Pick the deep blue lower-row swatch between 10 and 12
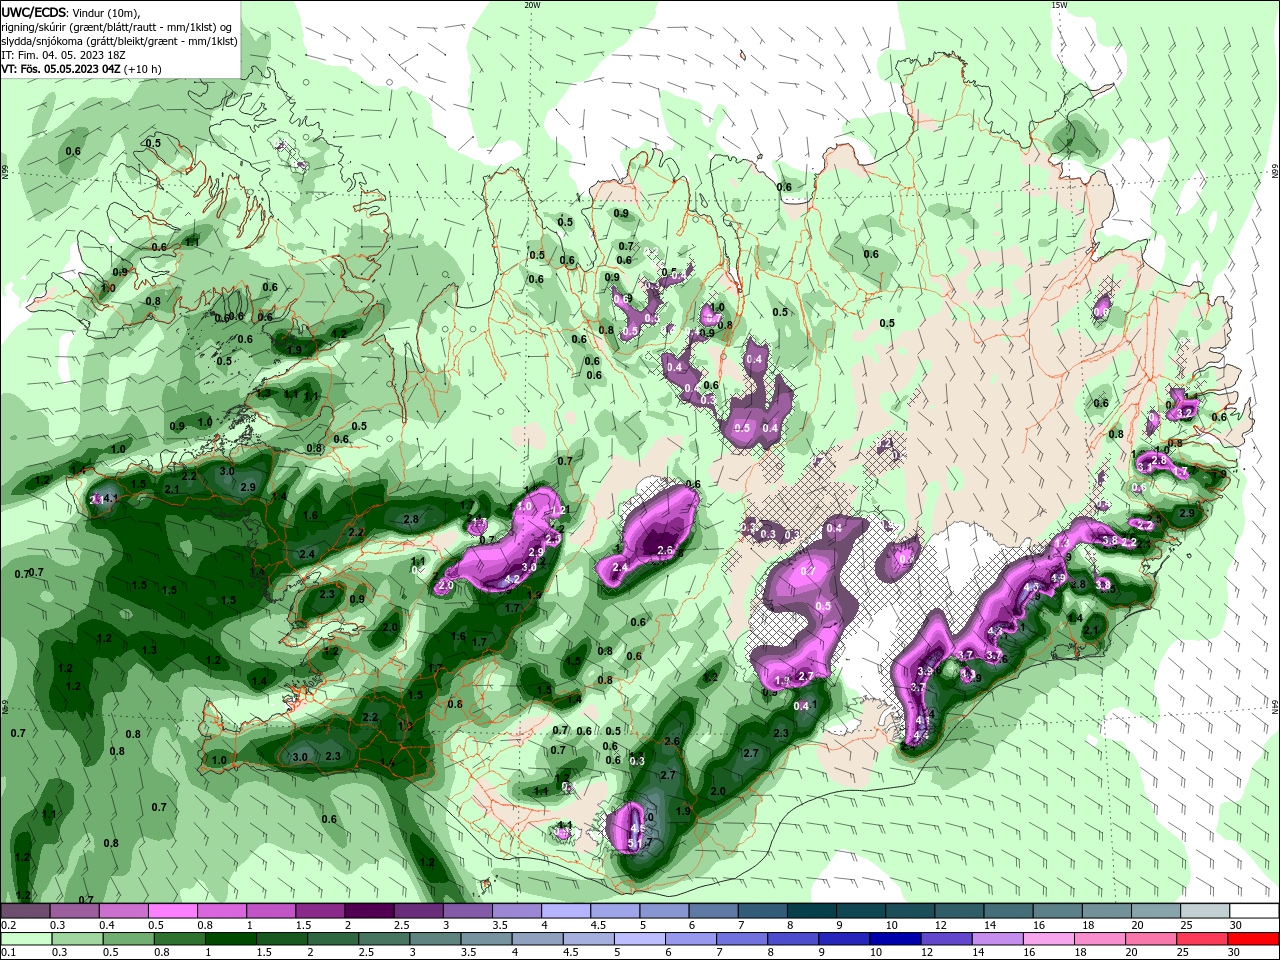Viewport: 1280px width, 960px height. pyautogui.click(x=893, y=938)
